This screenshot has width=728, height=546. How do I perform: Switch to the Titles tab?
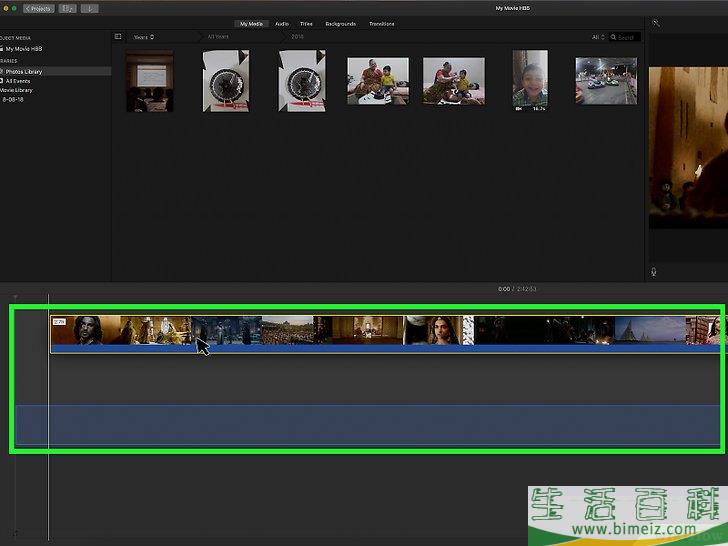[x=306, y=24]
